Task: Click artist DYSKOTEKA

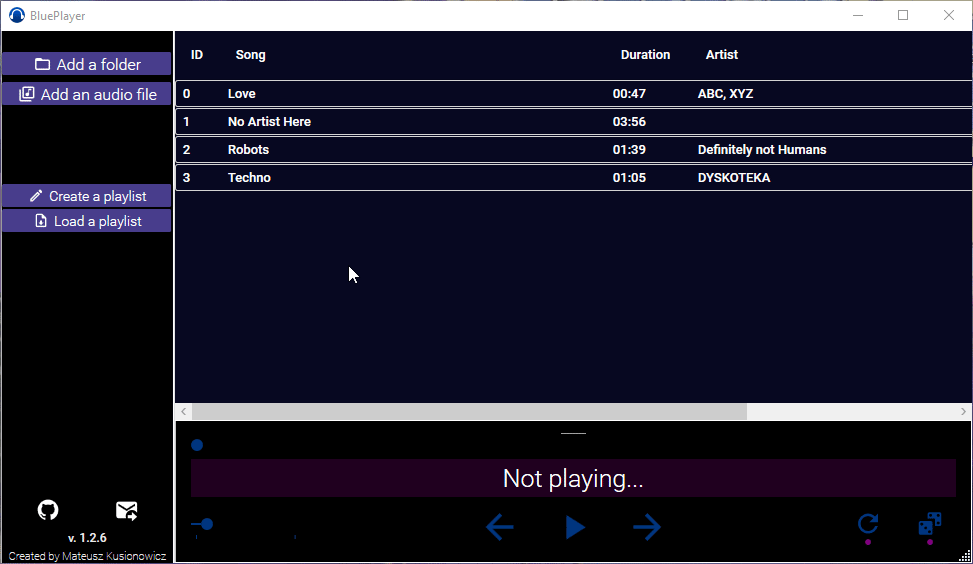Action: coord(734,177)
